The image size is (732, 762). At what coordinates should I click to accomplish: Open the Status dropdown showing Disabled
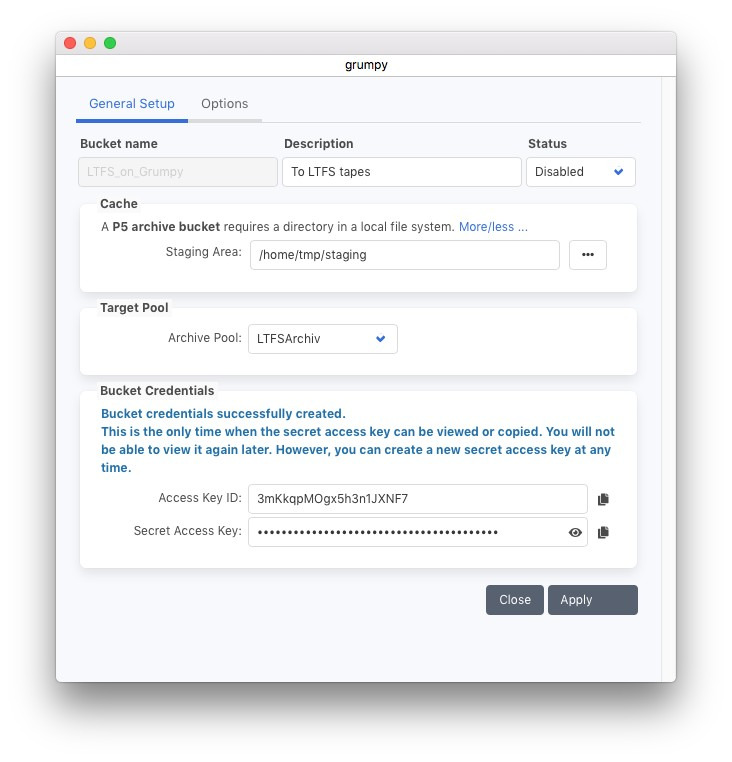click(580, 172)
